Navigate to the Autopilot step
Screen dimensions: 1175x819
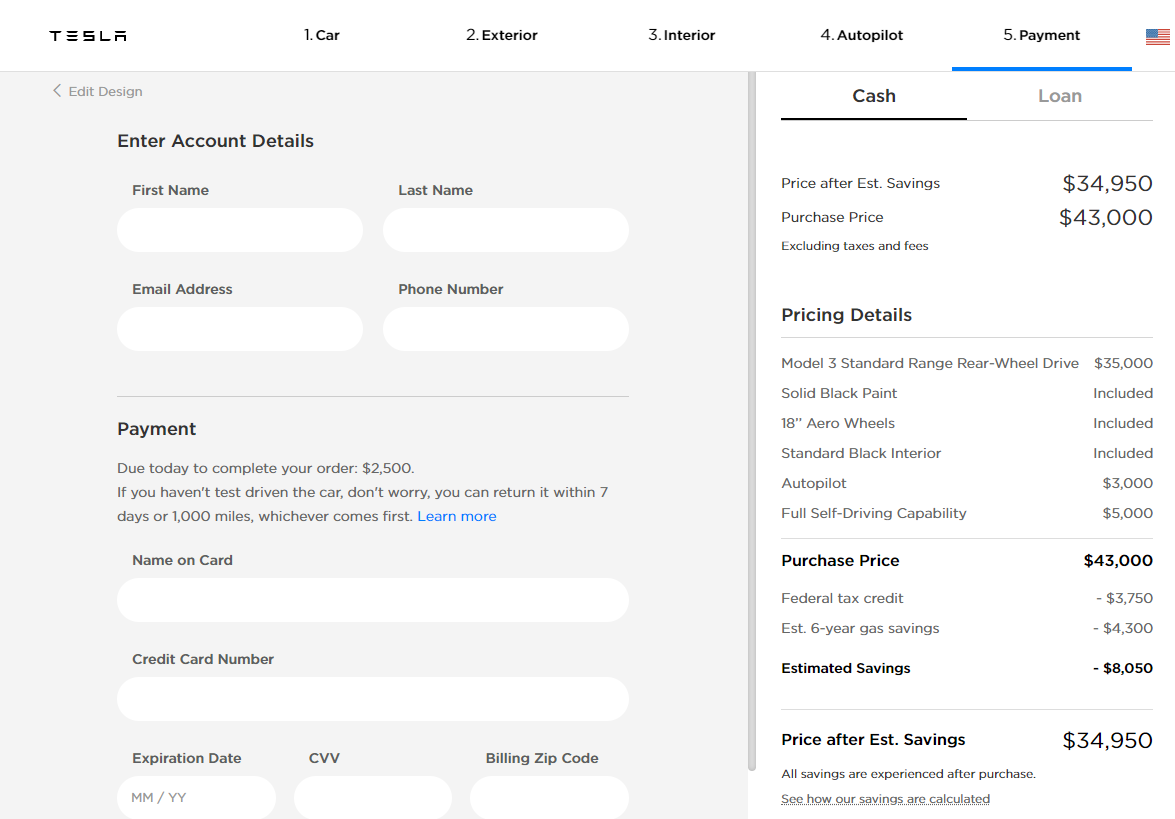862,35
